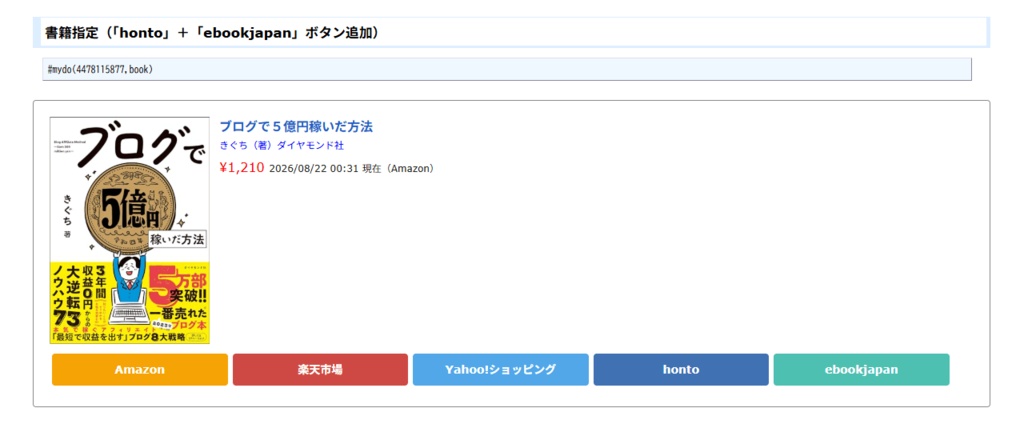Select the Yahoo!ショッピング button
The width and height of the screenshot is (1024, 424).
click(500, 370)
